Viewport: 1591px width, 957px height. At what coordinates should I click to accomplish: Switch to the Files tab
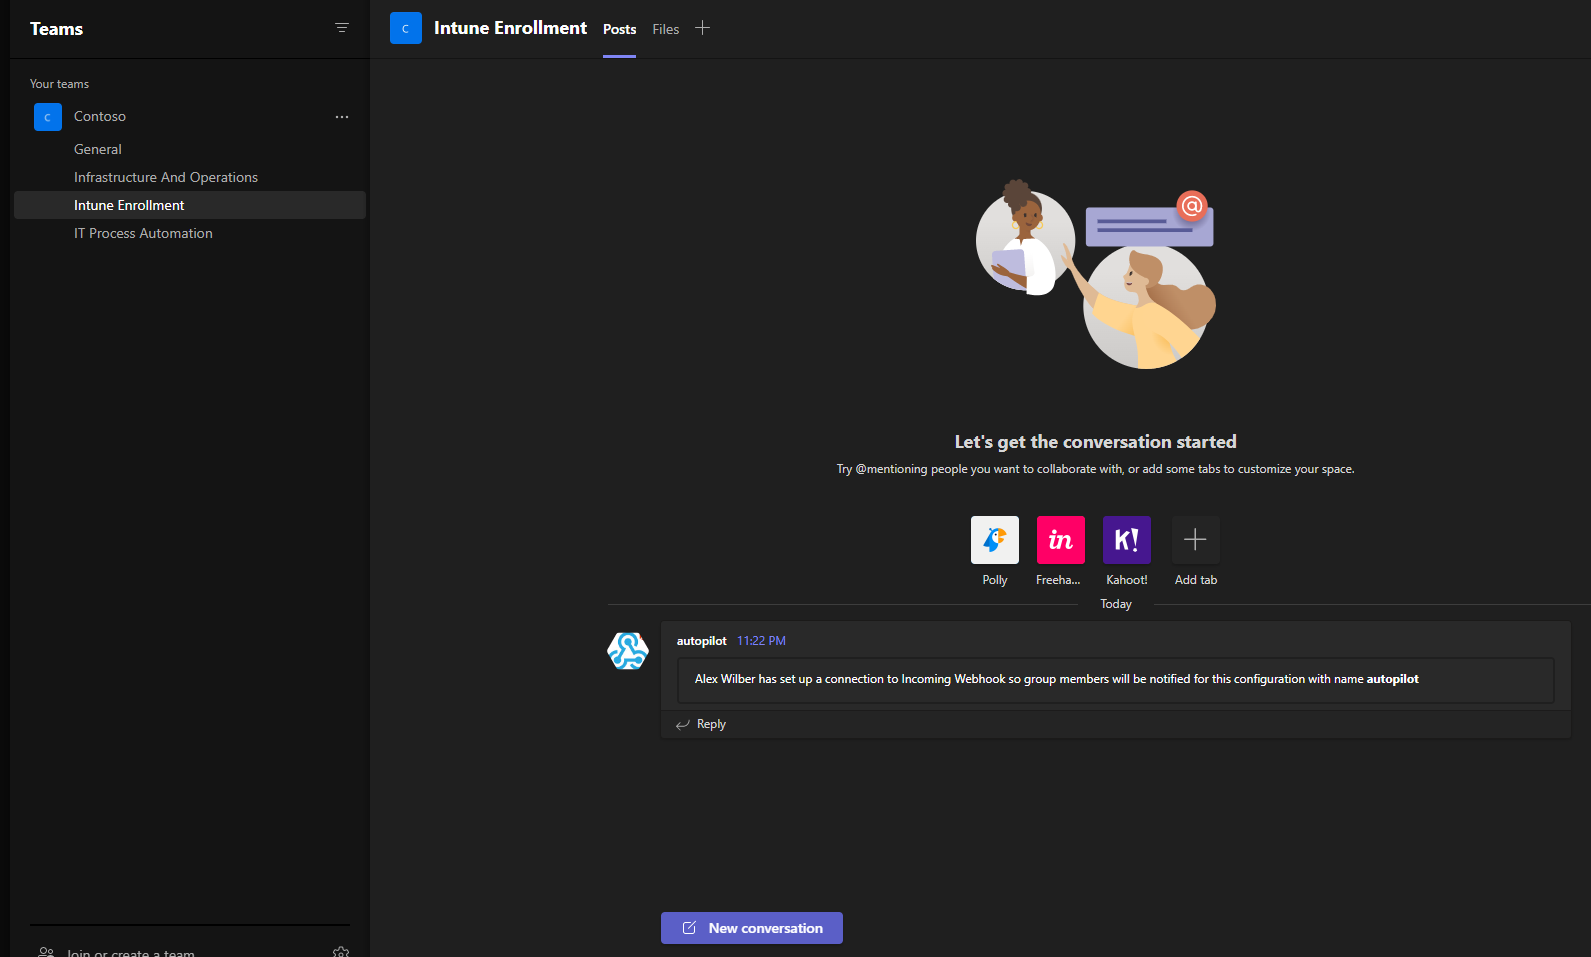665,29
